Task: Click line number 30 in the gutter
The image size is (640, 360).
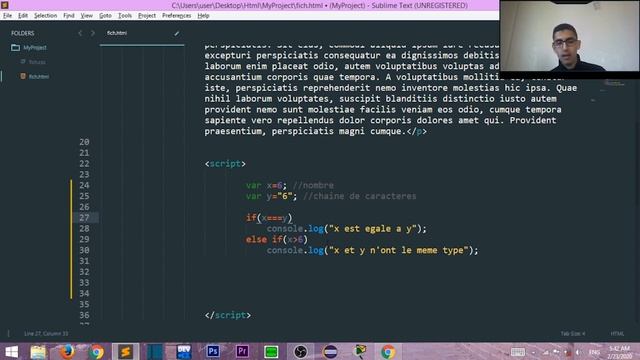Action: tap(84, 250)
